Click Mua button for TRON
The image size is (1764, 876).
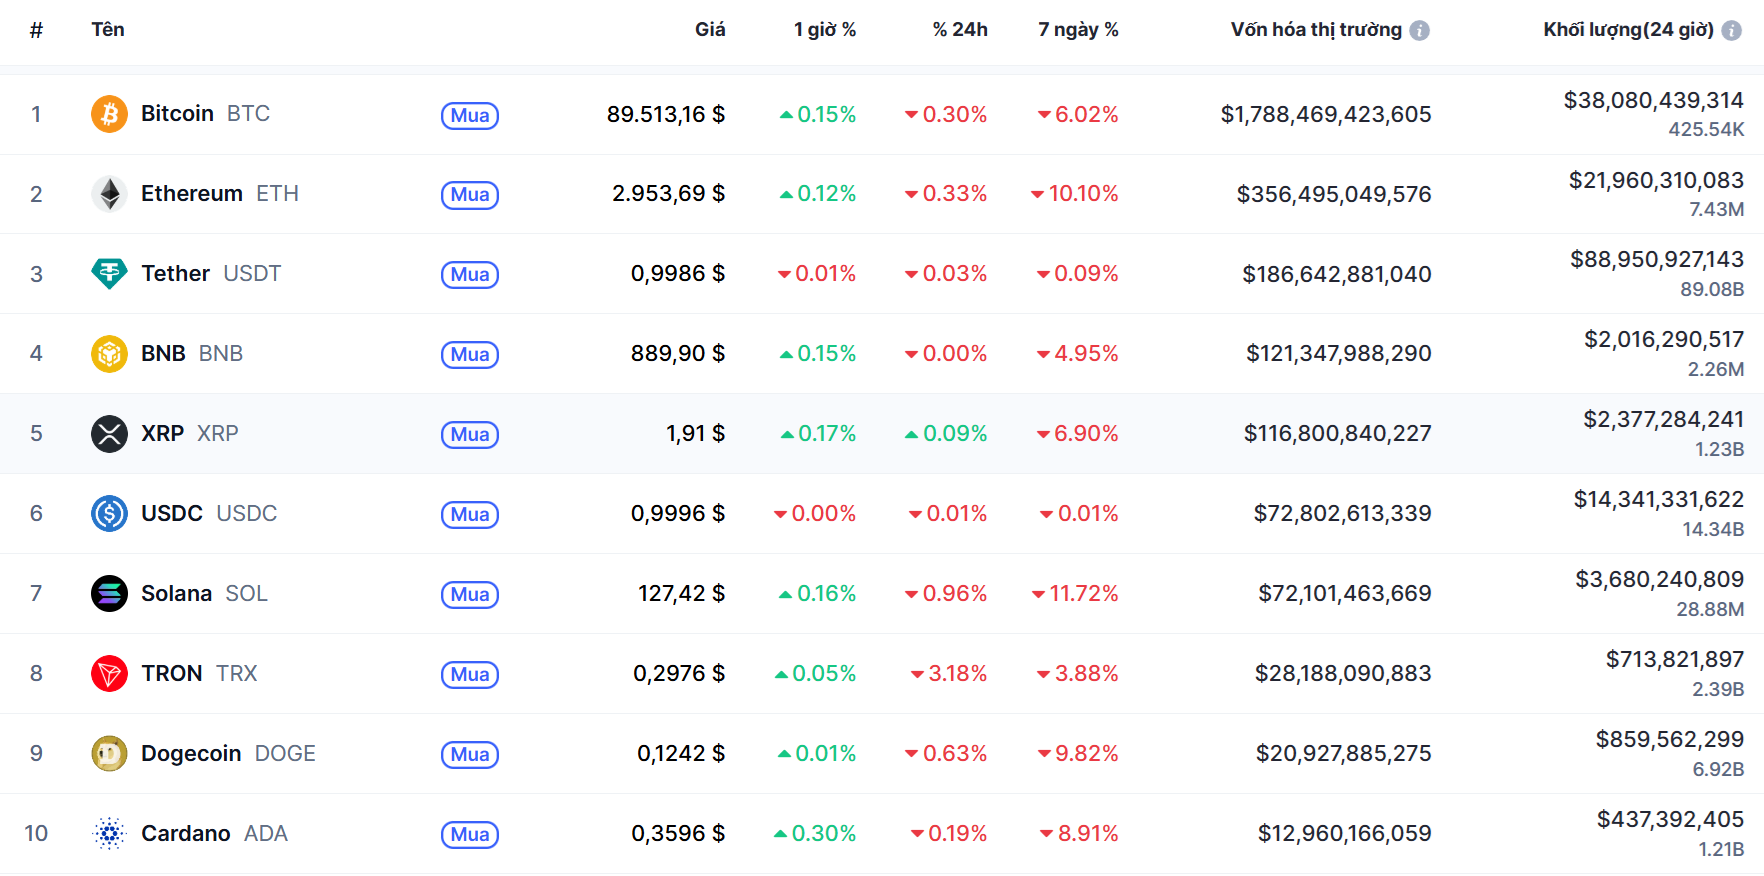(x=470, y=675)
